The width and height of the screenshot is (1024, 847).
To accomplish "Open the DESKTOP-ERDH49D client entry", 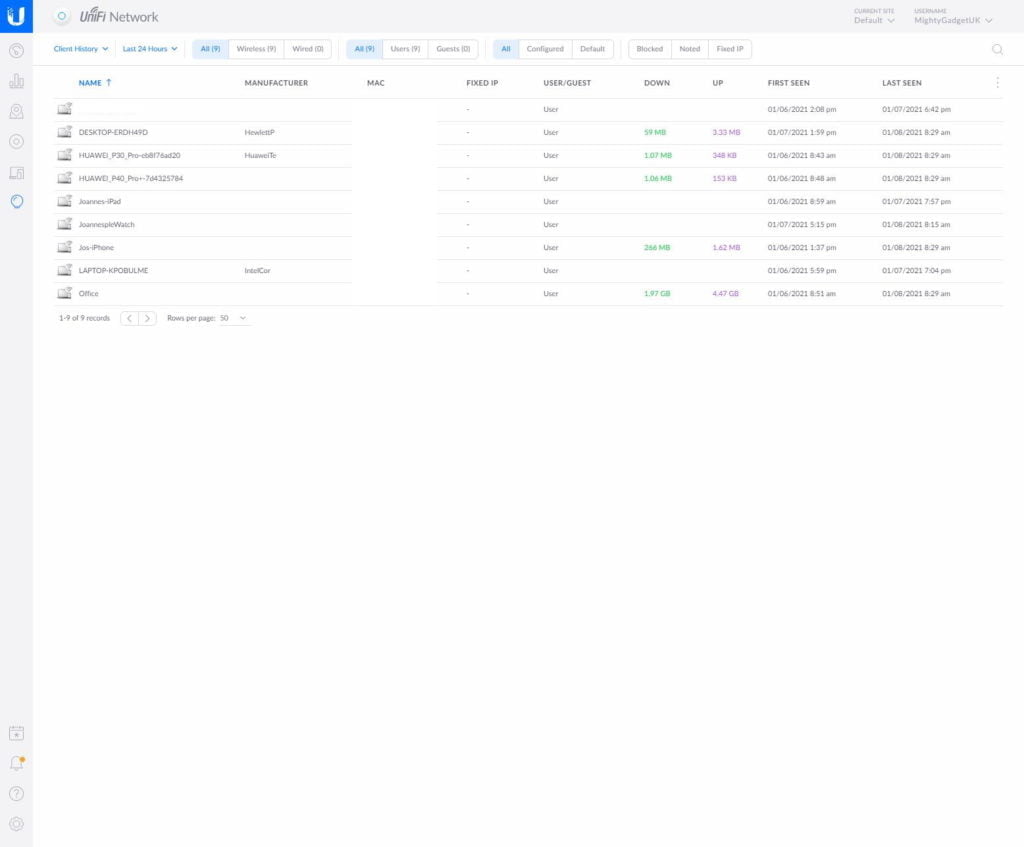I will pyautogui.click(x=113, y=132).
